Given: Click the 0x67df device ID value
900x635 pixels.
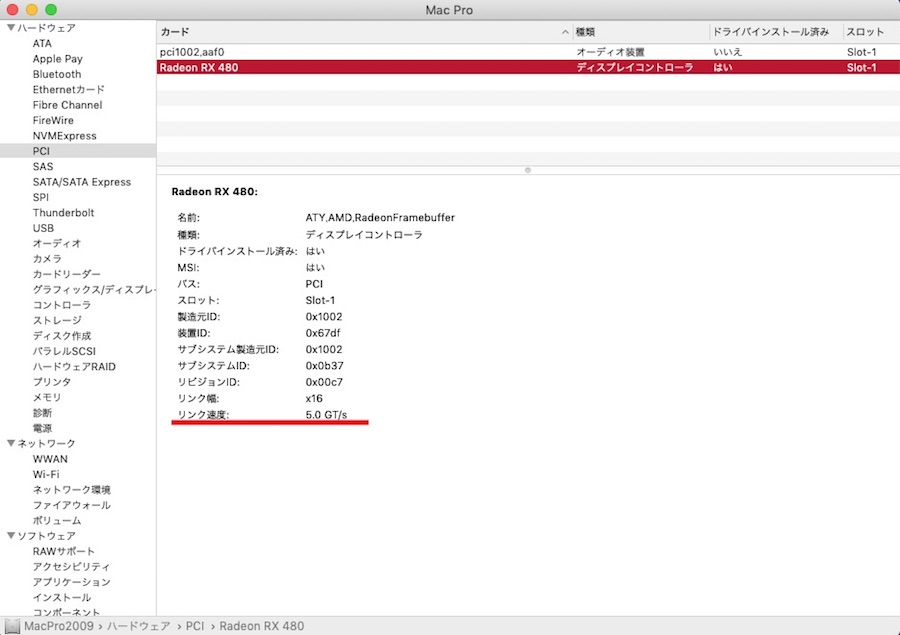Looking at the screenshot, I should [x=323, y=333].
